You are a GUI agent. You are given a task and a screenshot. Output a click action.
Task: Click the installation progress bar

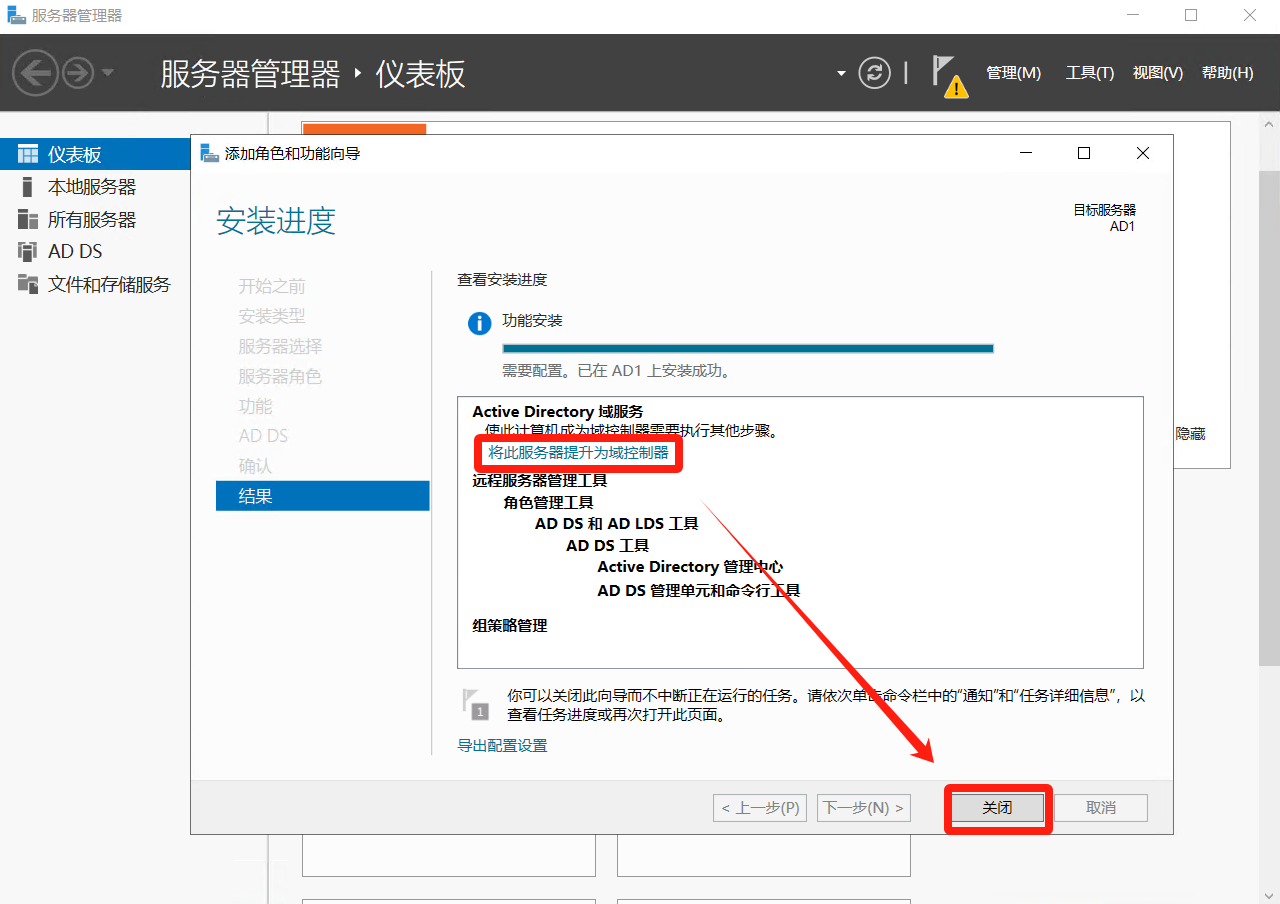[x=747, y=348]
